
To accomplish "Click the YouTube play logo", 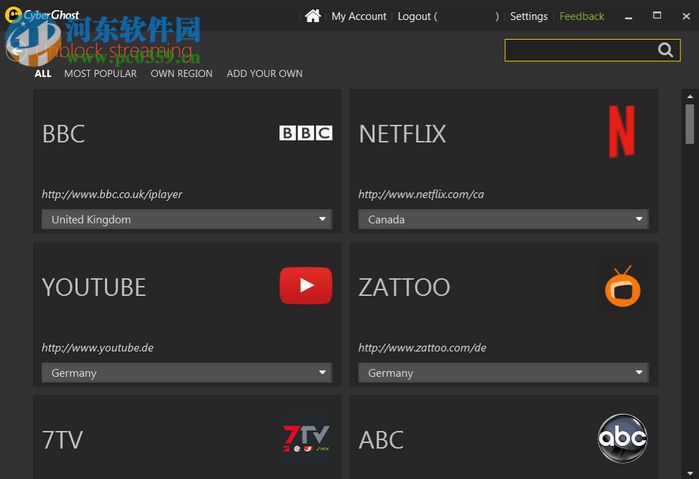I will coord(306,285).
